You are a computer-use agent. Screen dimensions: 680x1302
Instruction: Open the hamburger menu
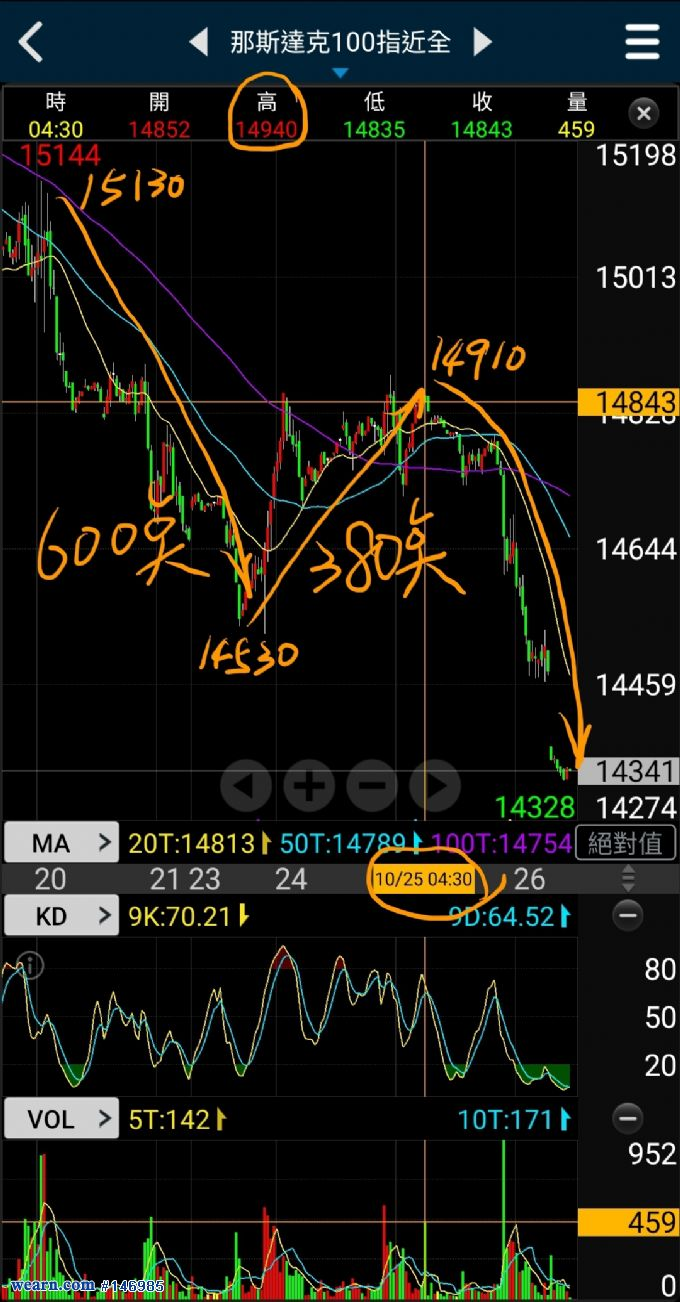click(642, 42)
